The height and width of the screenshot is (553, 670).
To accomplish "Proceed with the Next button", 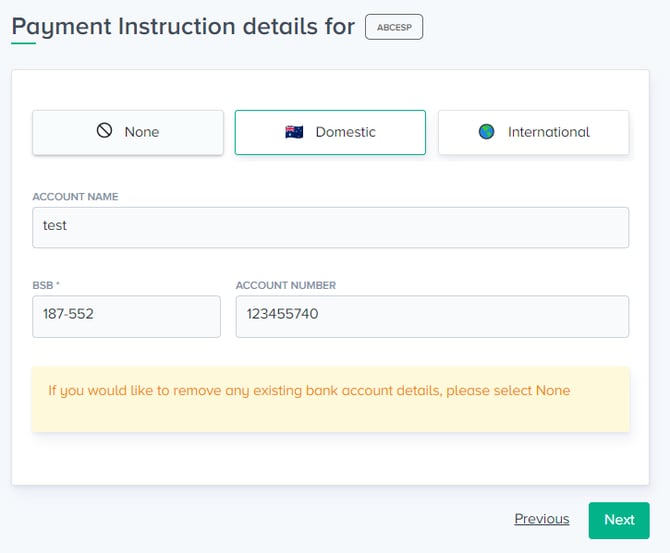I will [x=619, y=520].
